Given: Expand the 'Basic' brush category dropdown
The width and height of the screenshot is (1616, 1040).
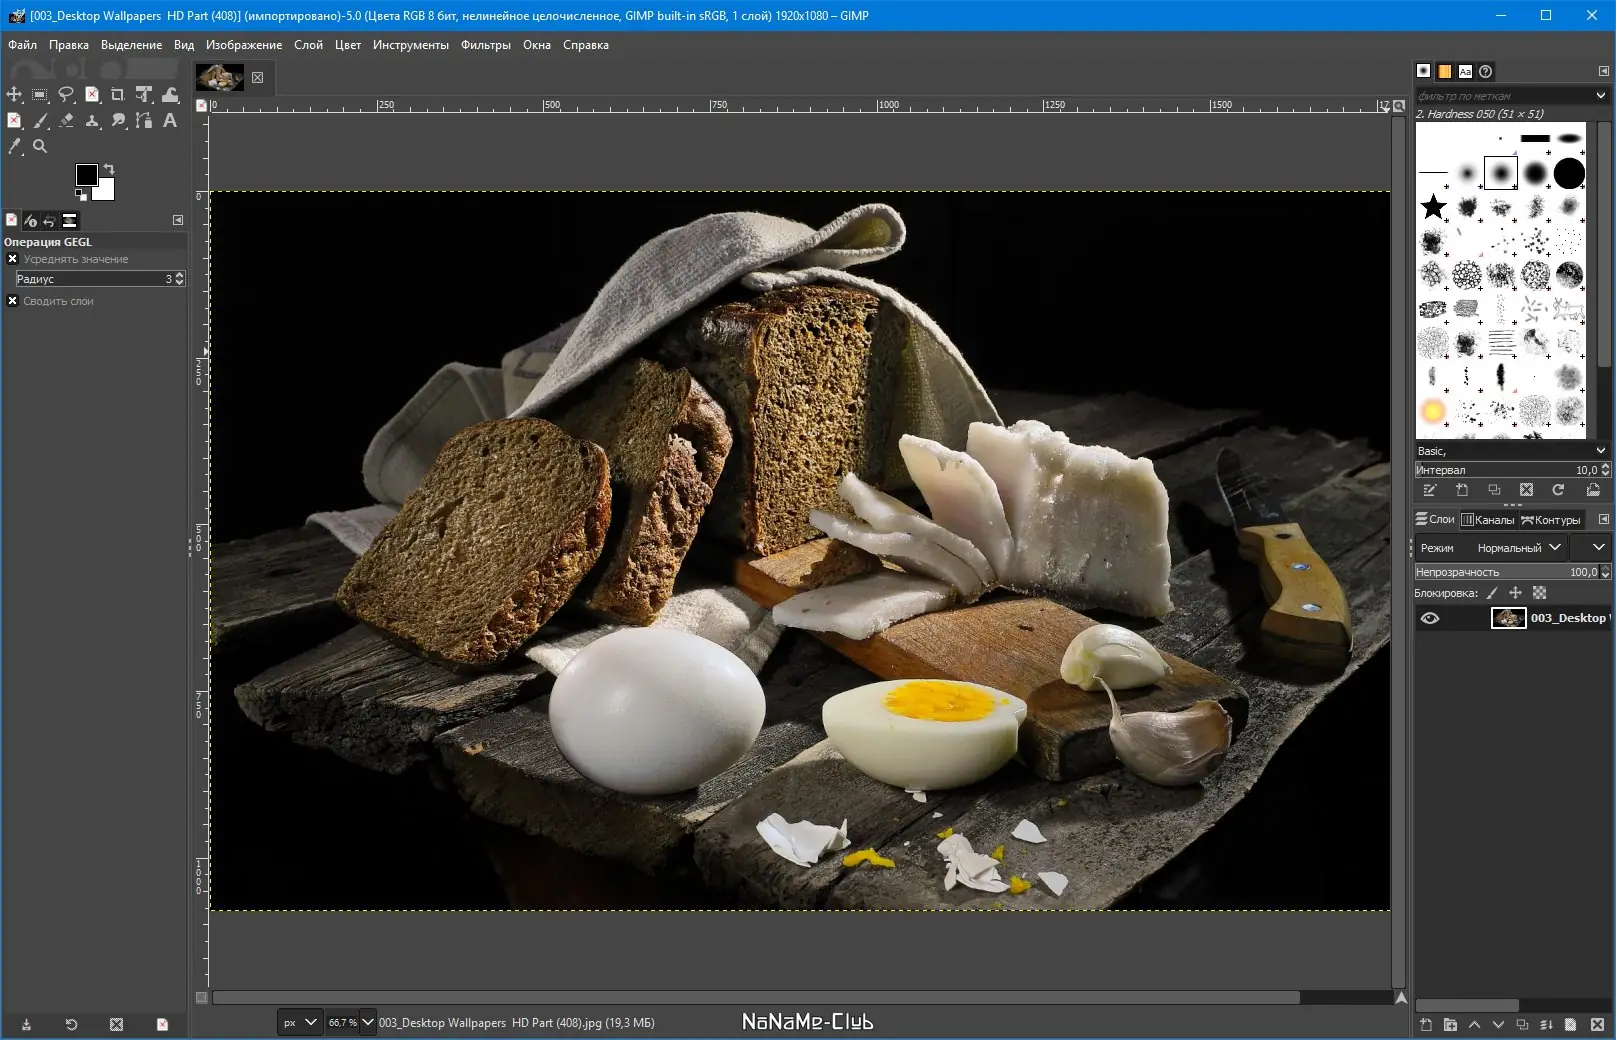Looking at the screenshot, I should pos(1600,451).
